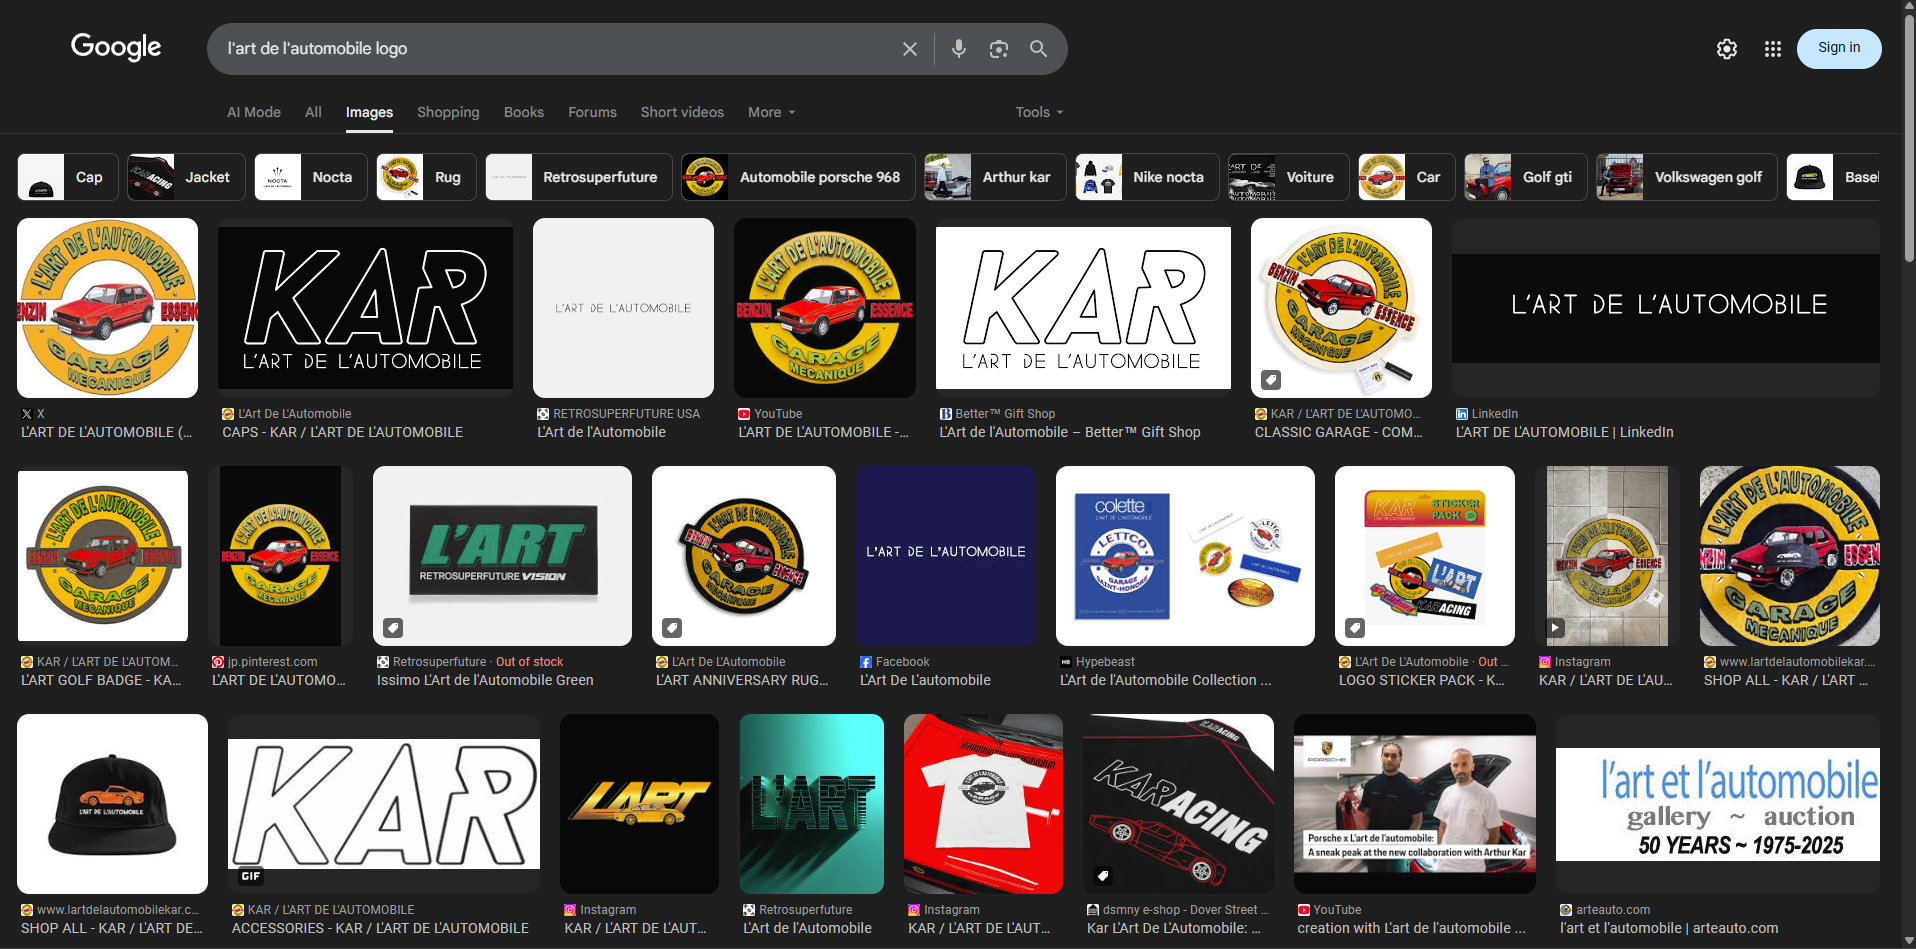Filter images by Cap chip
1916x949 pixels.
pyautogui.click(x=68, y=177)
